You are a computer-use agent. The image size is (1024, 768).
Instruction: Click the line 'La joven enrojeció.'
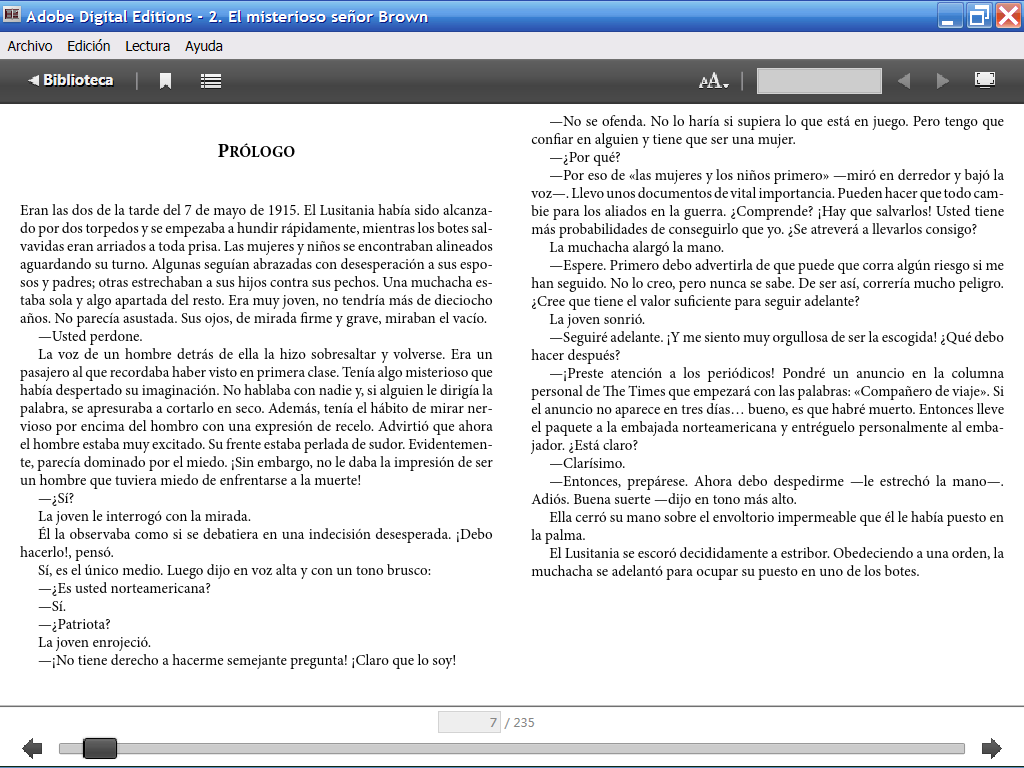(94, 642)
